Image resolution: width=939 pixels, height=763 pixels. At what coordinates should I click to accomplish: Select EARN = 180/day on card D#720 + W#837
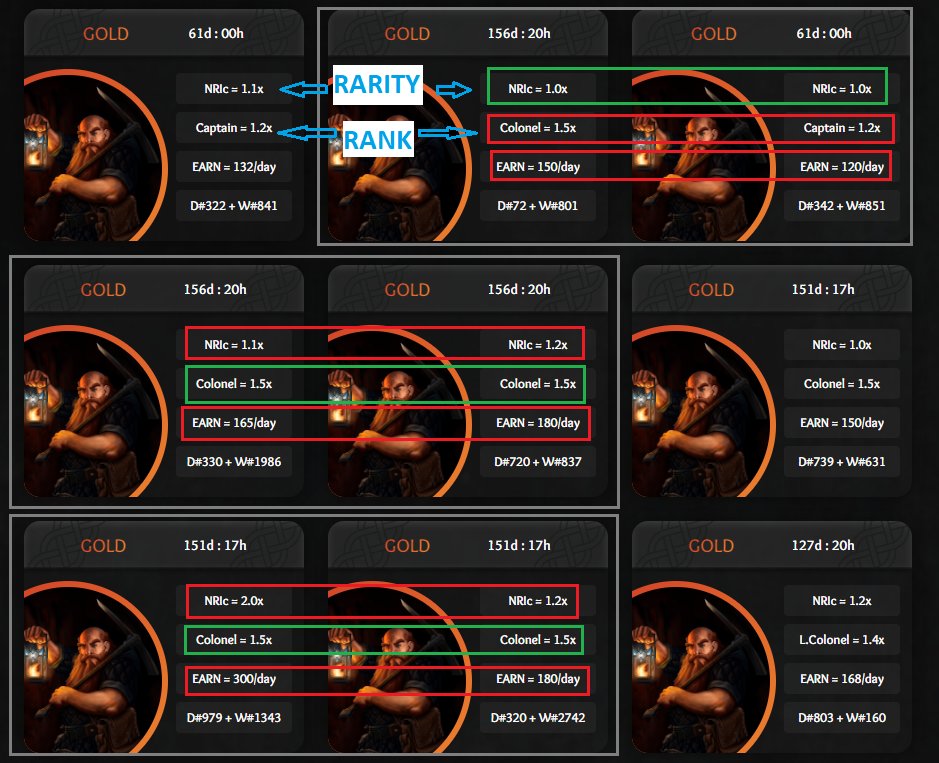click(x=538, y=423)
